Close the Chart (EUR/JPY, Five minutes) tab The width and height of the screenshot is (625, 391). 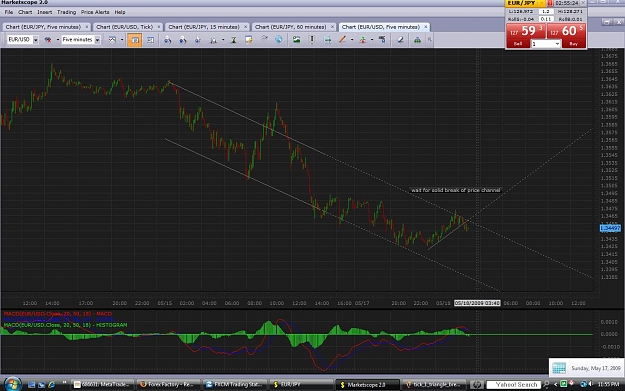click(86, 27)
